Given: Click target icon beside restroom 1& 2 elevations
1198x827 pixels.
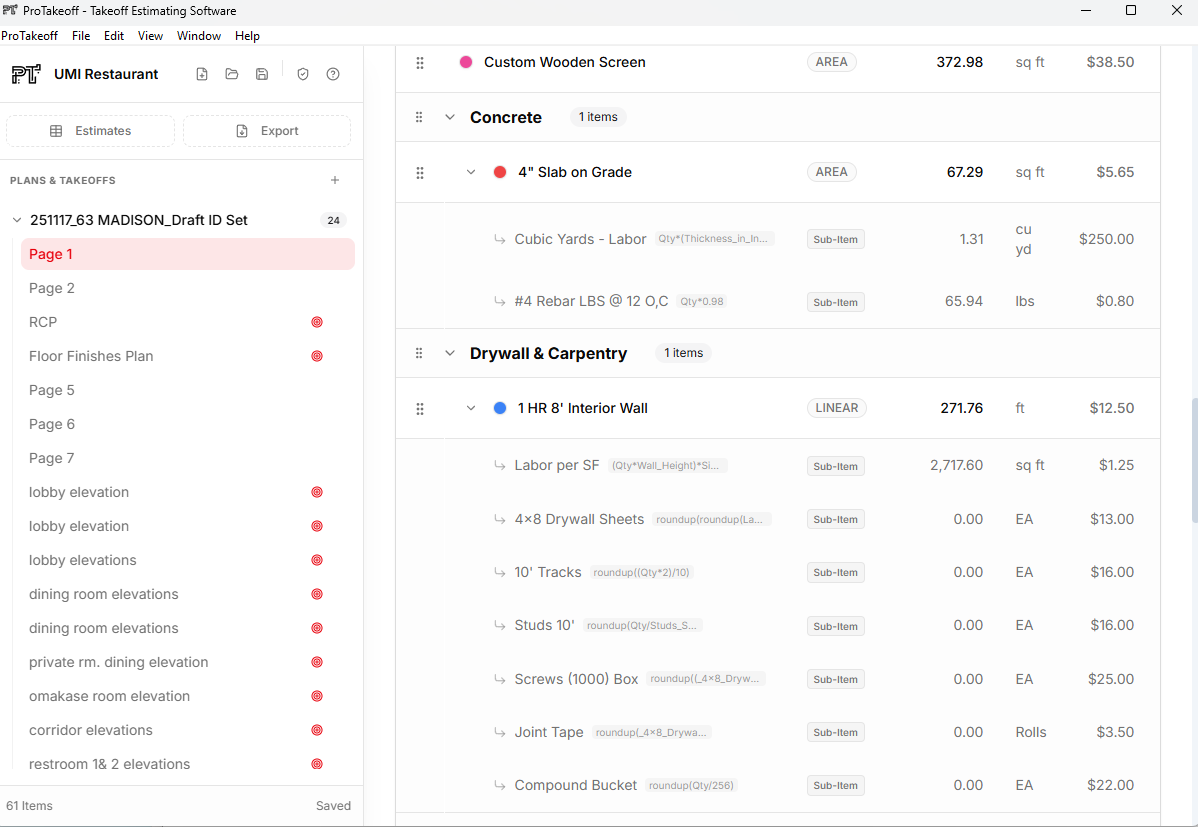Looking at the screenshot, I should 317,764.
